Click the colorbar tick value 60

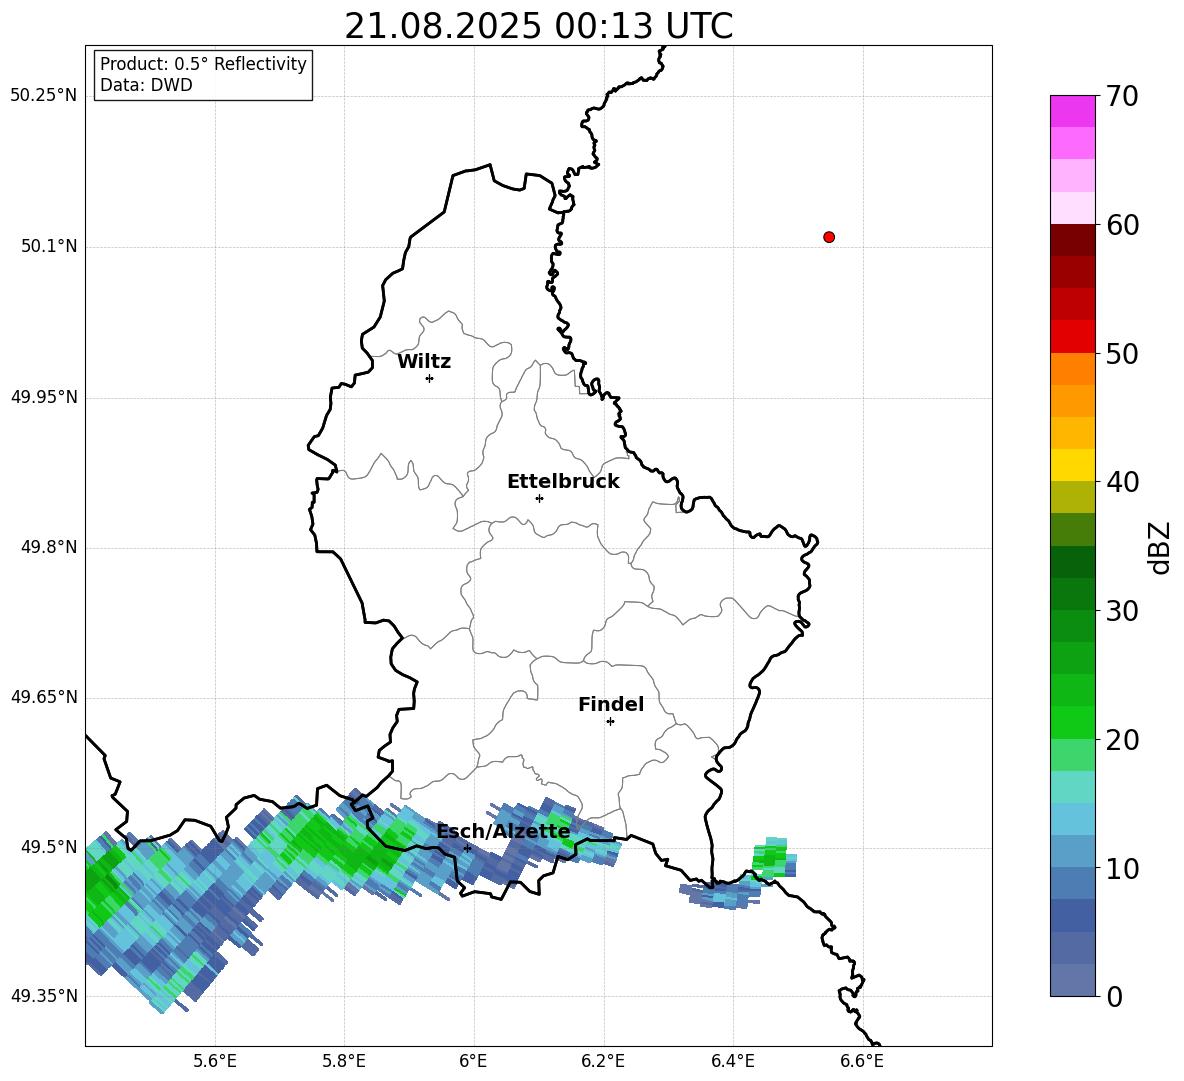[1122, 225]
